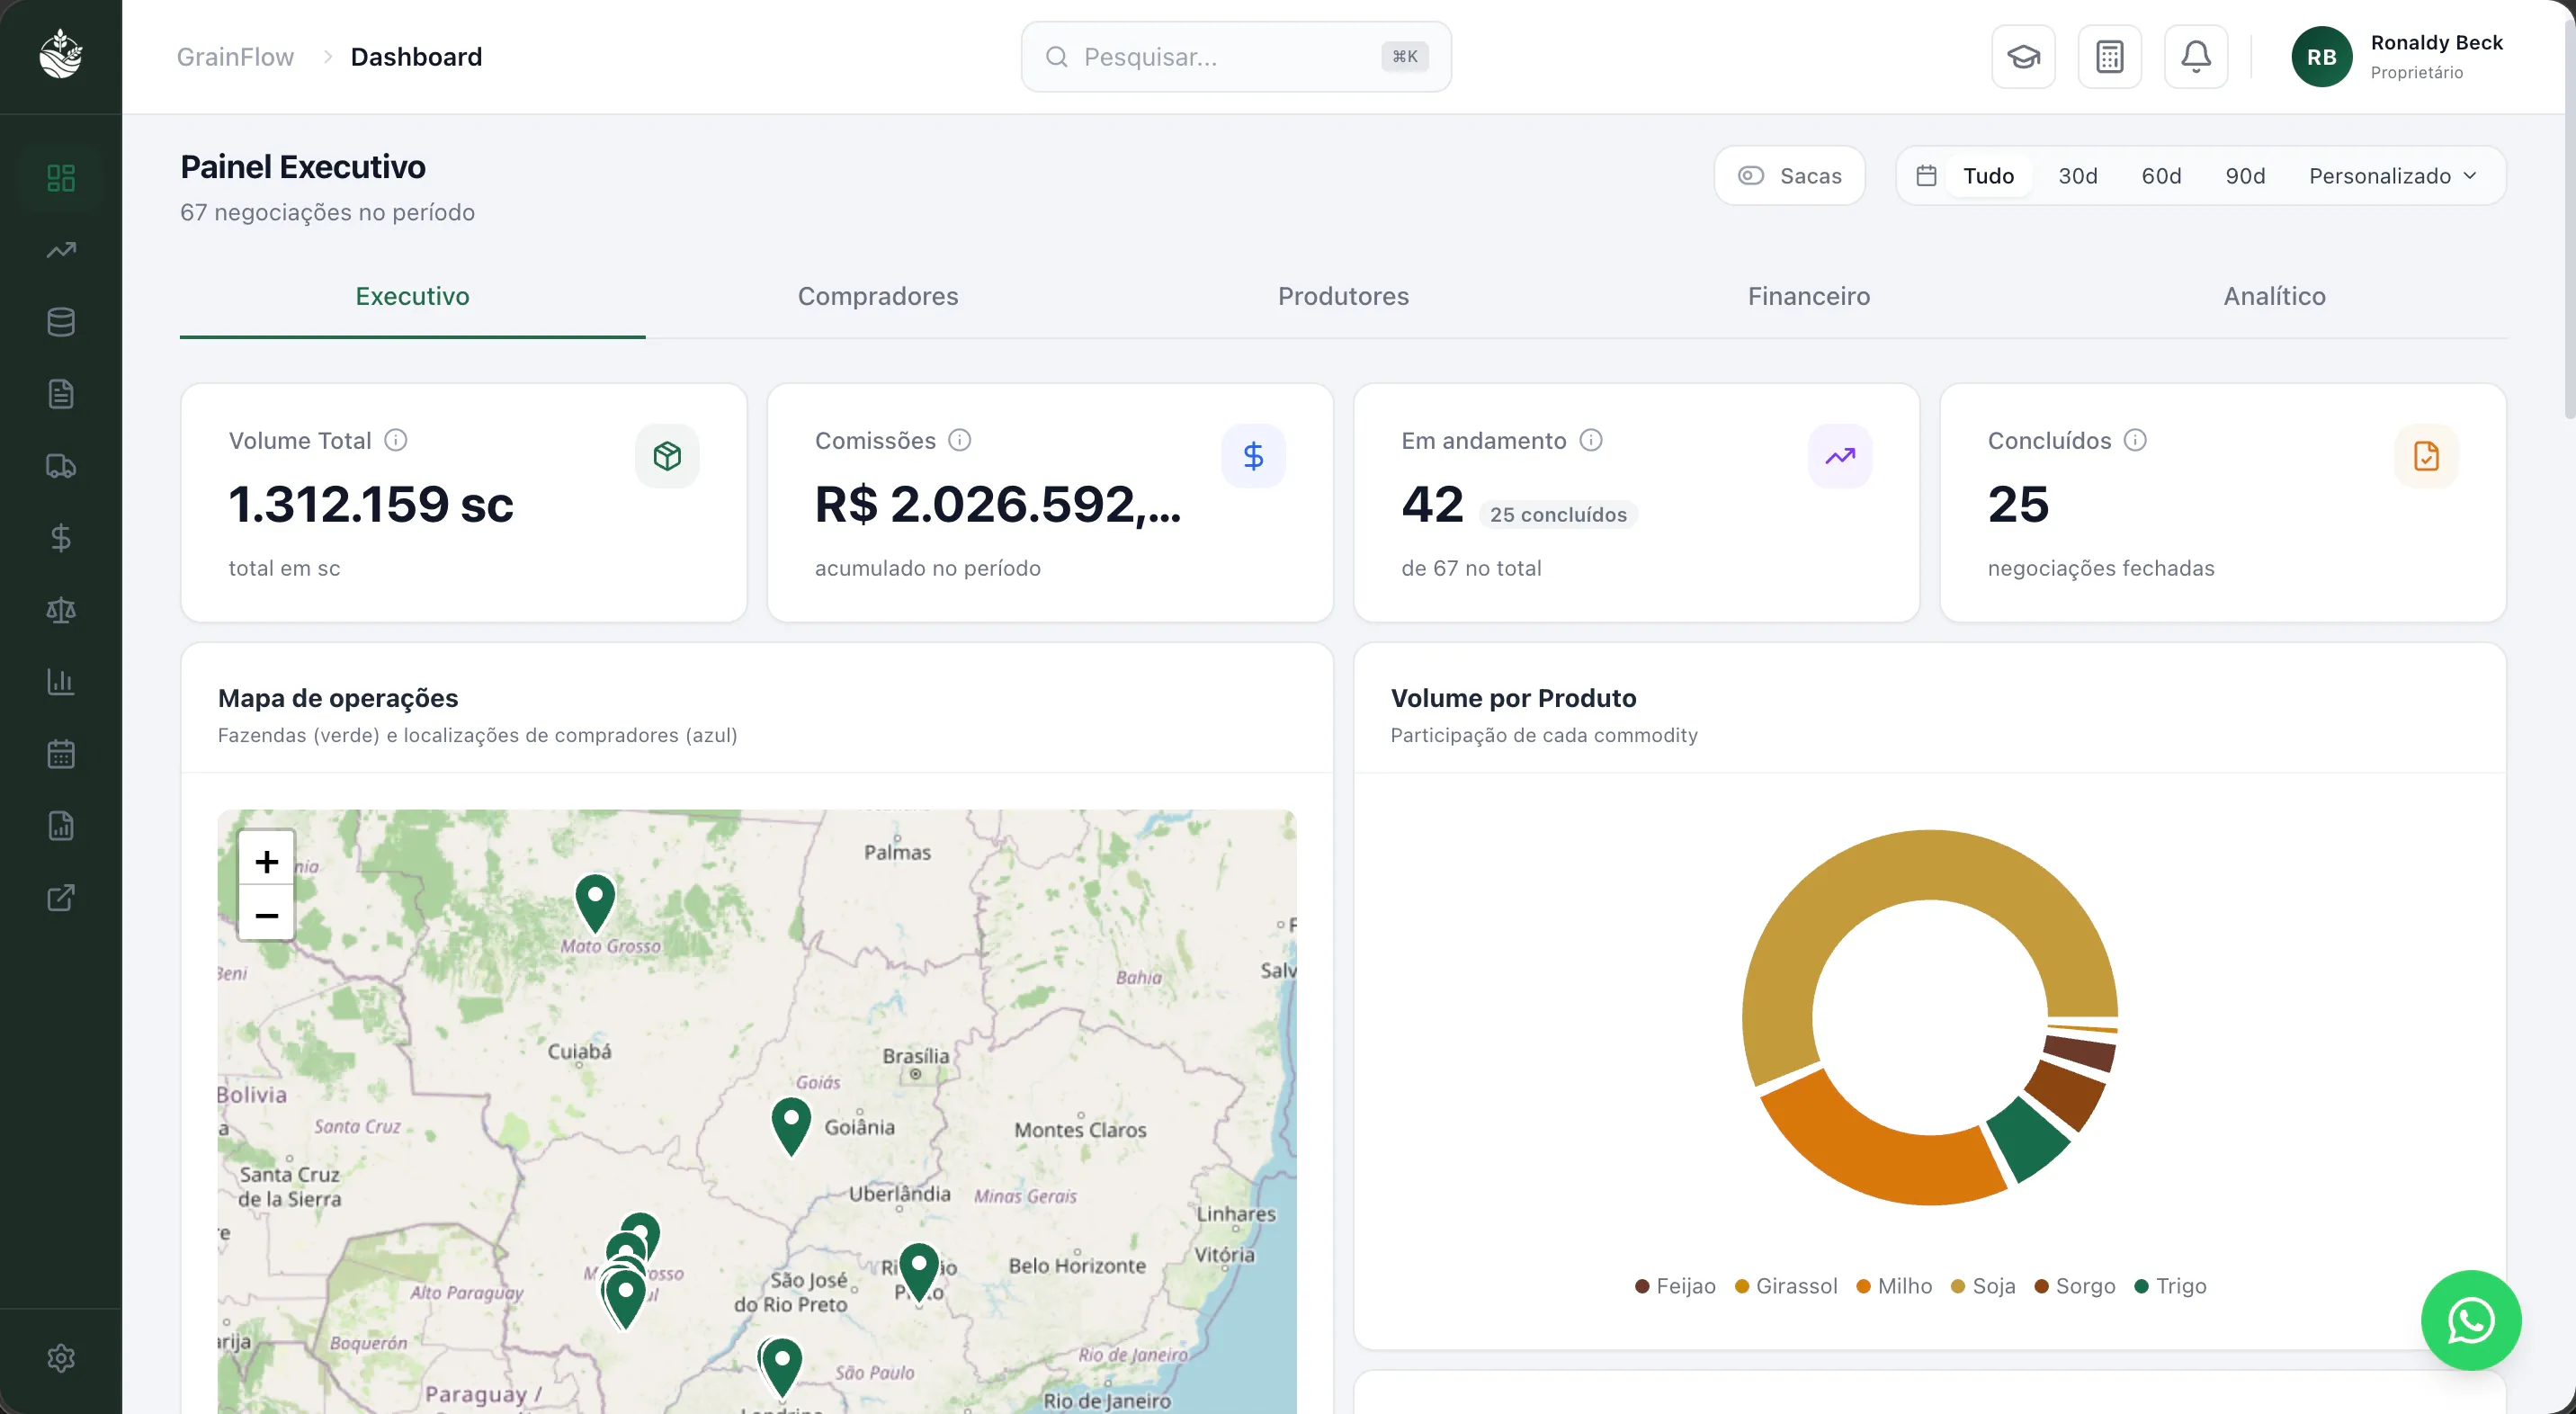Open the report file icon in sidebar
The height and width of the screenshot is (1414, 2576).
tap(61, 826)
